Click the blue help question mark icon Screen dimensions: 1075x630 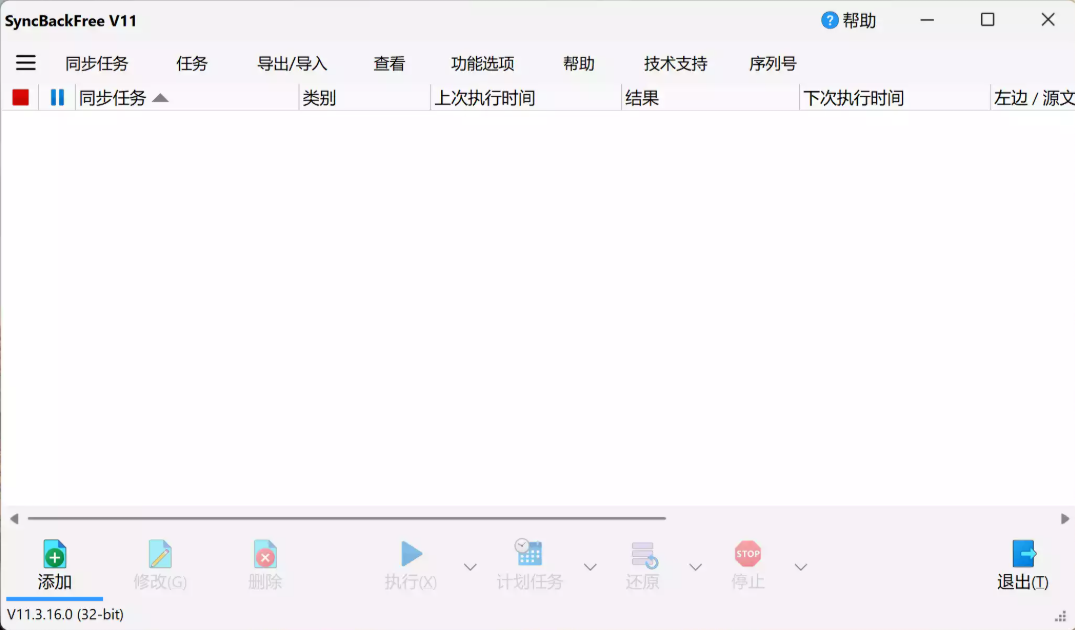(x=827, y=19)
